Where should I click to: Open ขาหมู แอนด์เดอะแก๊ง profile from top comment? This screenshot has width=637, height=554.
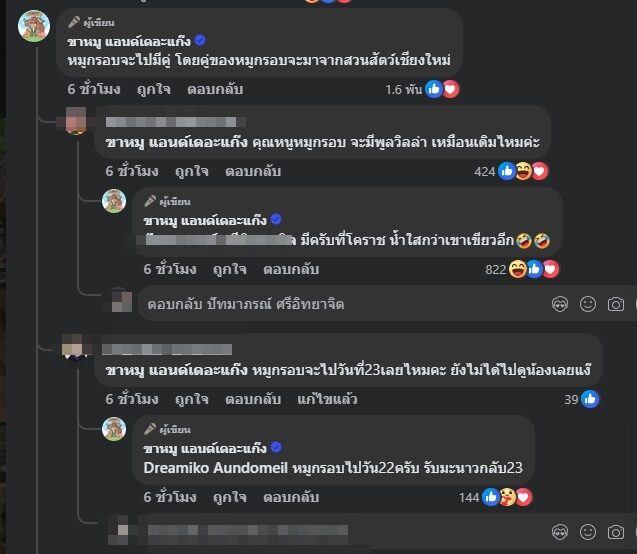click(129, 41)
